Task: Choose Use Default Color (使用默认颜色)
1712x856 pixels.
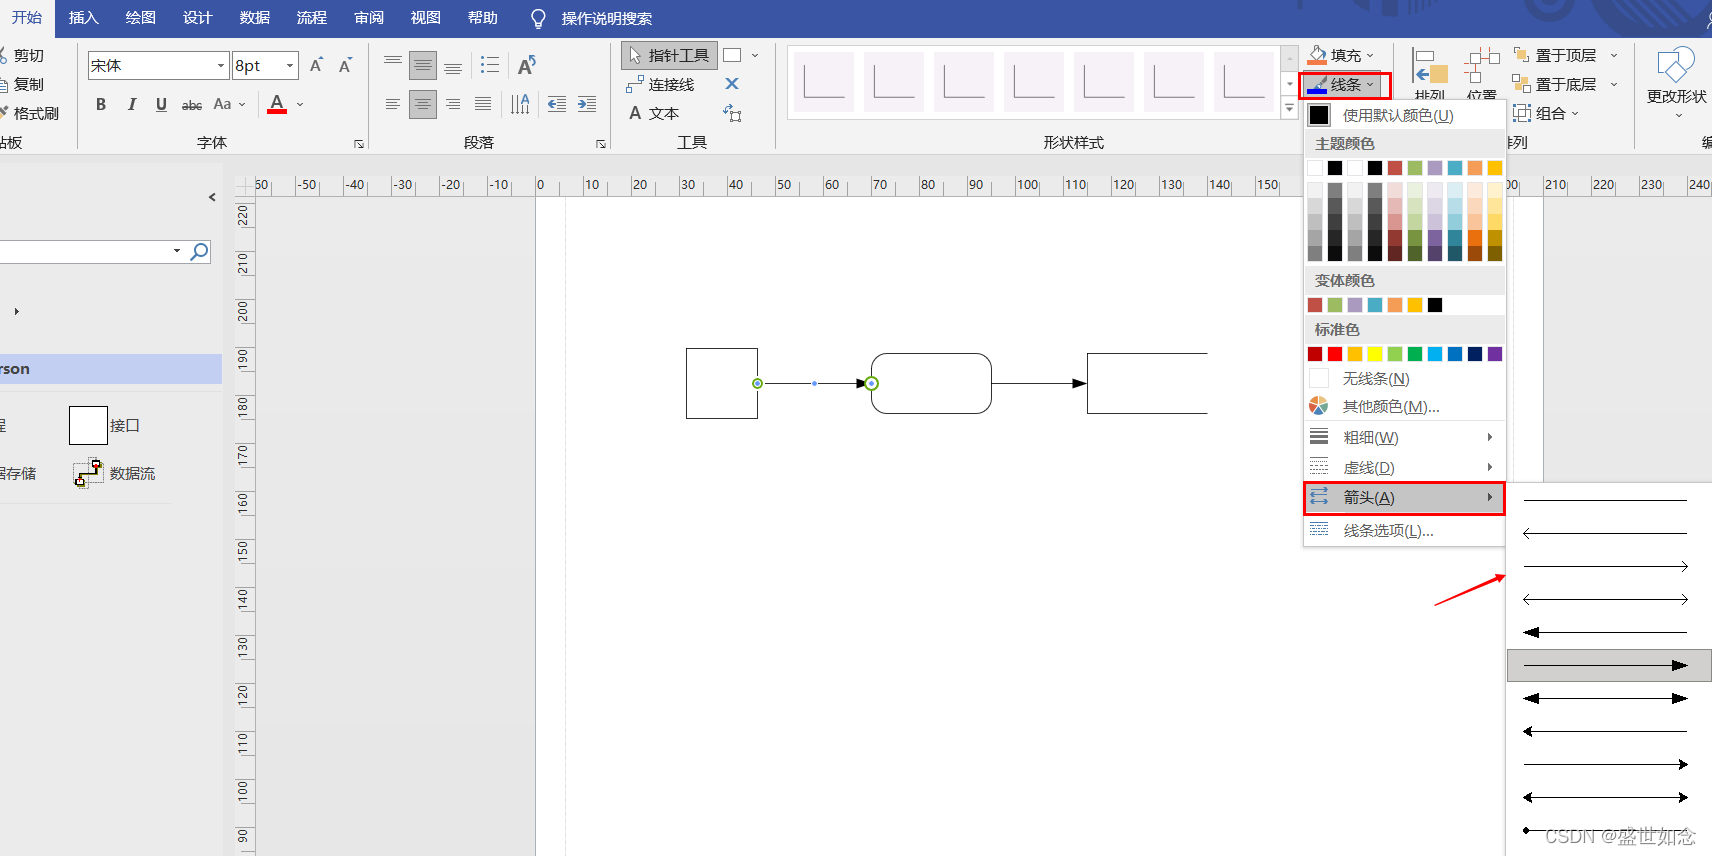Action: tap(1405, 116)
